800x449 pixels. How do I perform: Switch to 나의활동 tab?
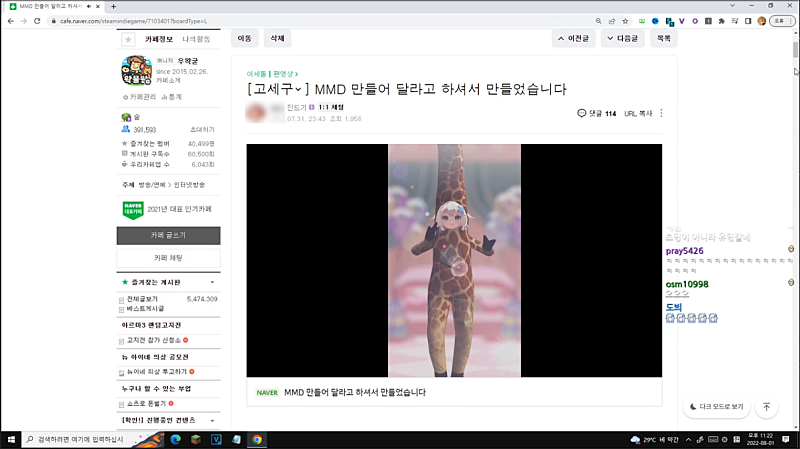(196, 39)
